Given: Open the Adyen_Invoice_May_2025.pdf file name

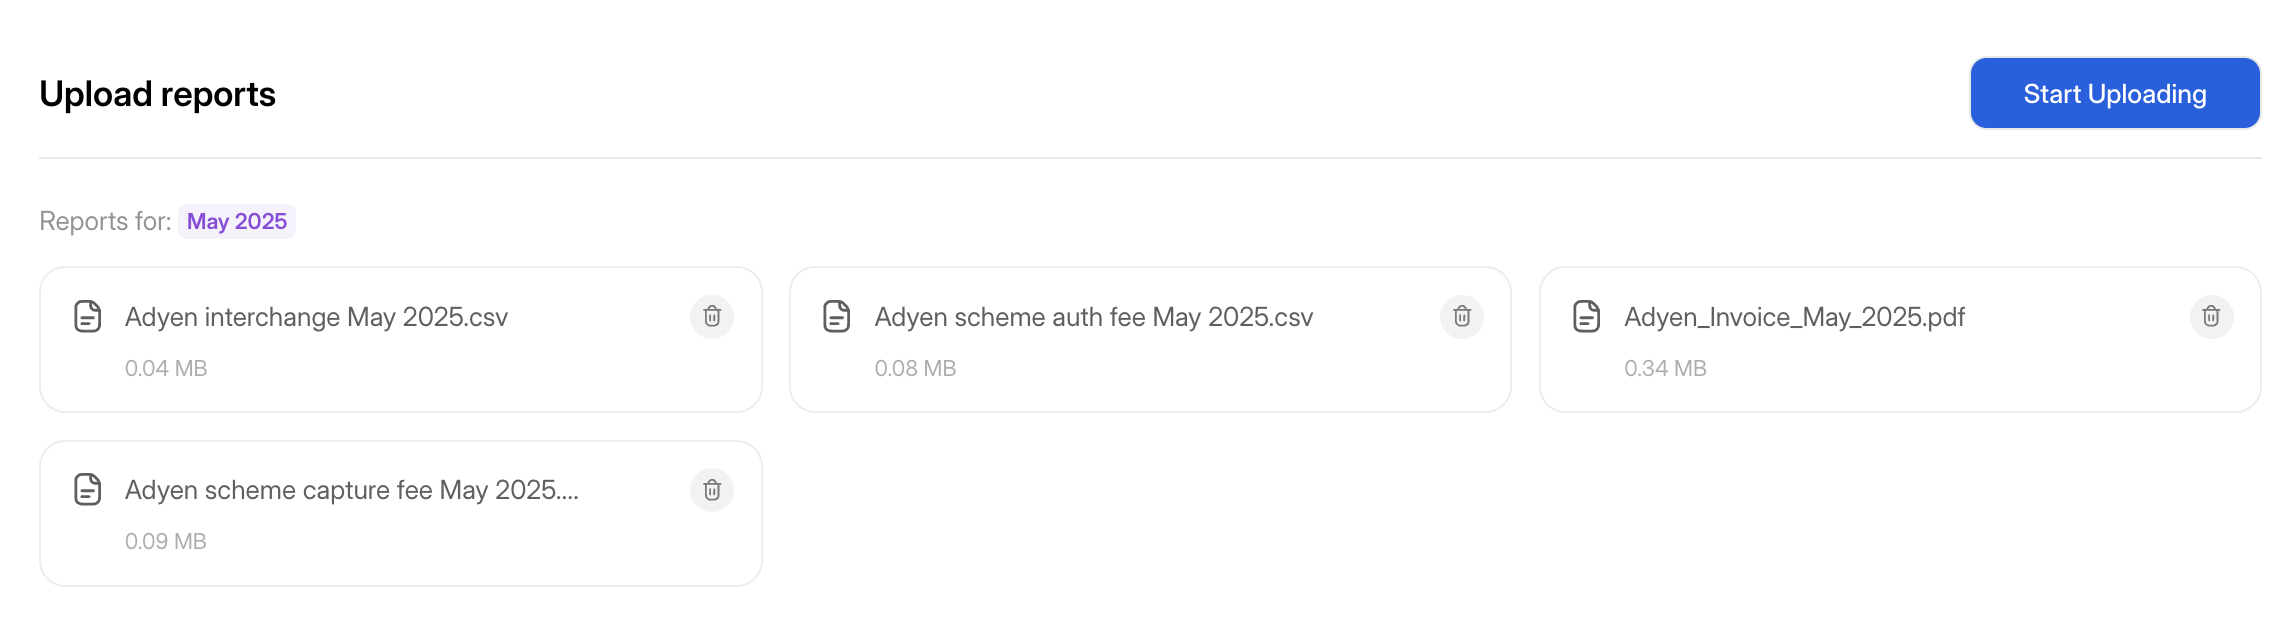Looking at the screenshot, I should point(1794,317).
